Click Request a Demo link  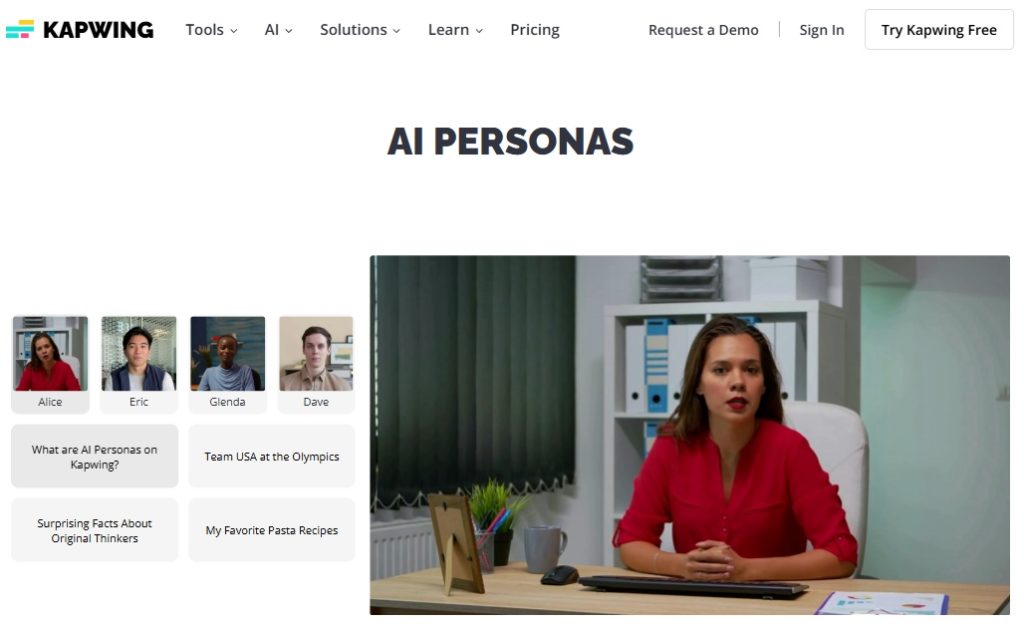703,30
